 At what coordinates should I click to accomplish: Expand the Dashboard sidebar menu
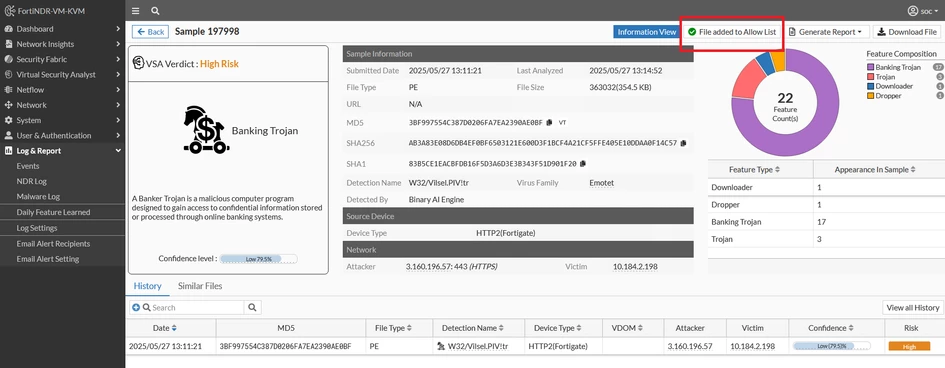(x=62, y=28)
